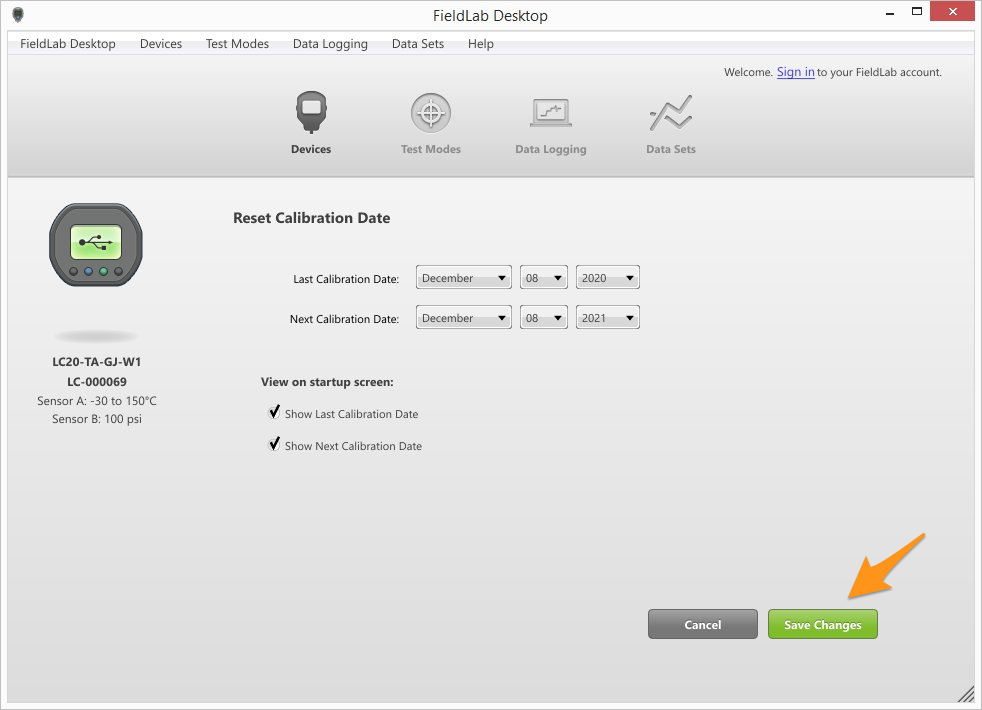
Task: Open the Data Logging menu
Action: pyautogui.click(x=330, y=44)
